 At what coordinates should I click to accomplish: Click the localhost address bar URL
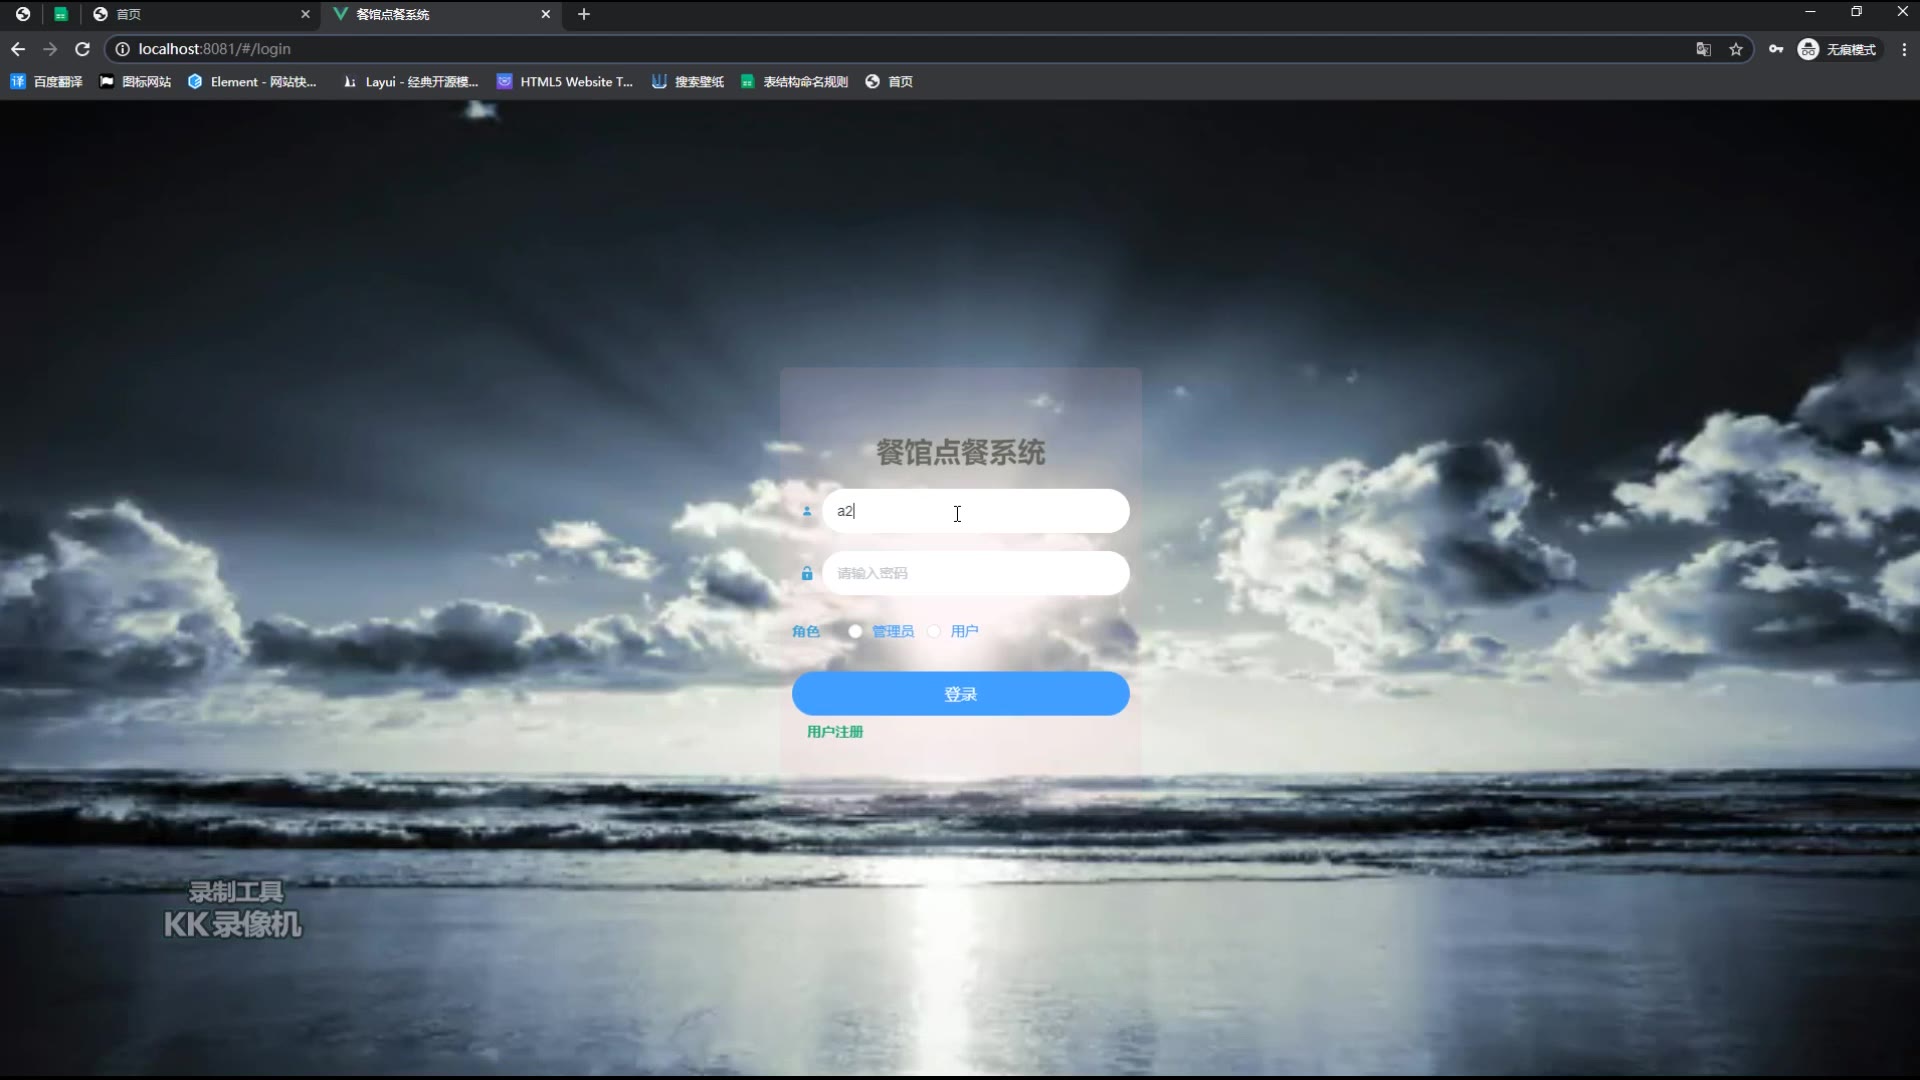click(215, 49)
